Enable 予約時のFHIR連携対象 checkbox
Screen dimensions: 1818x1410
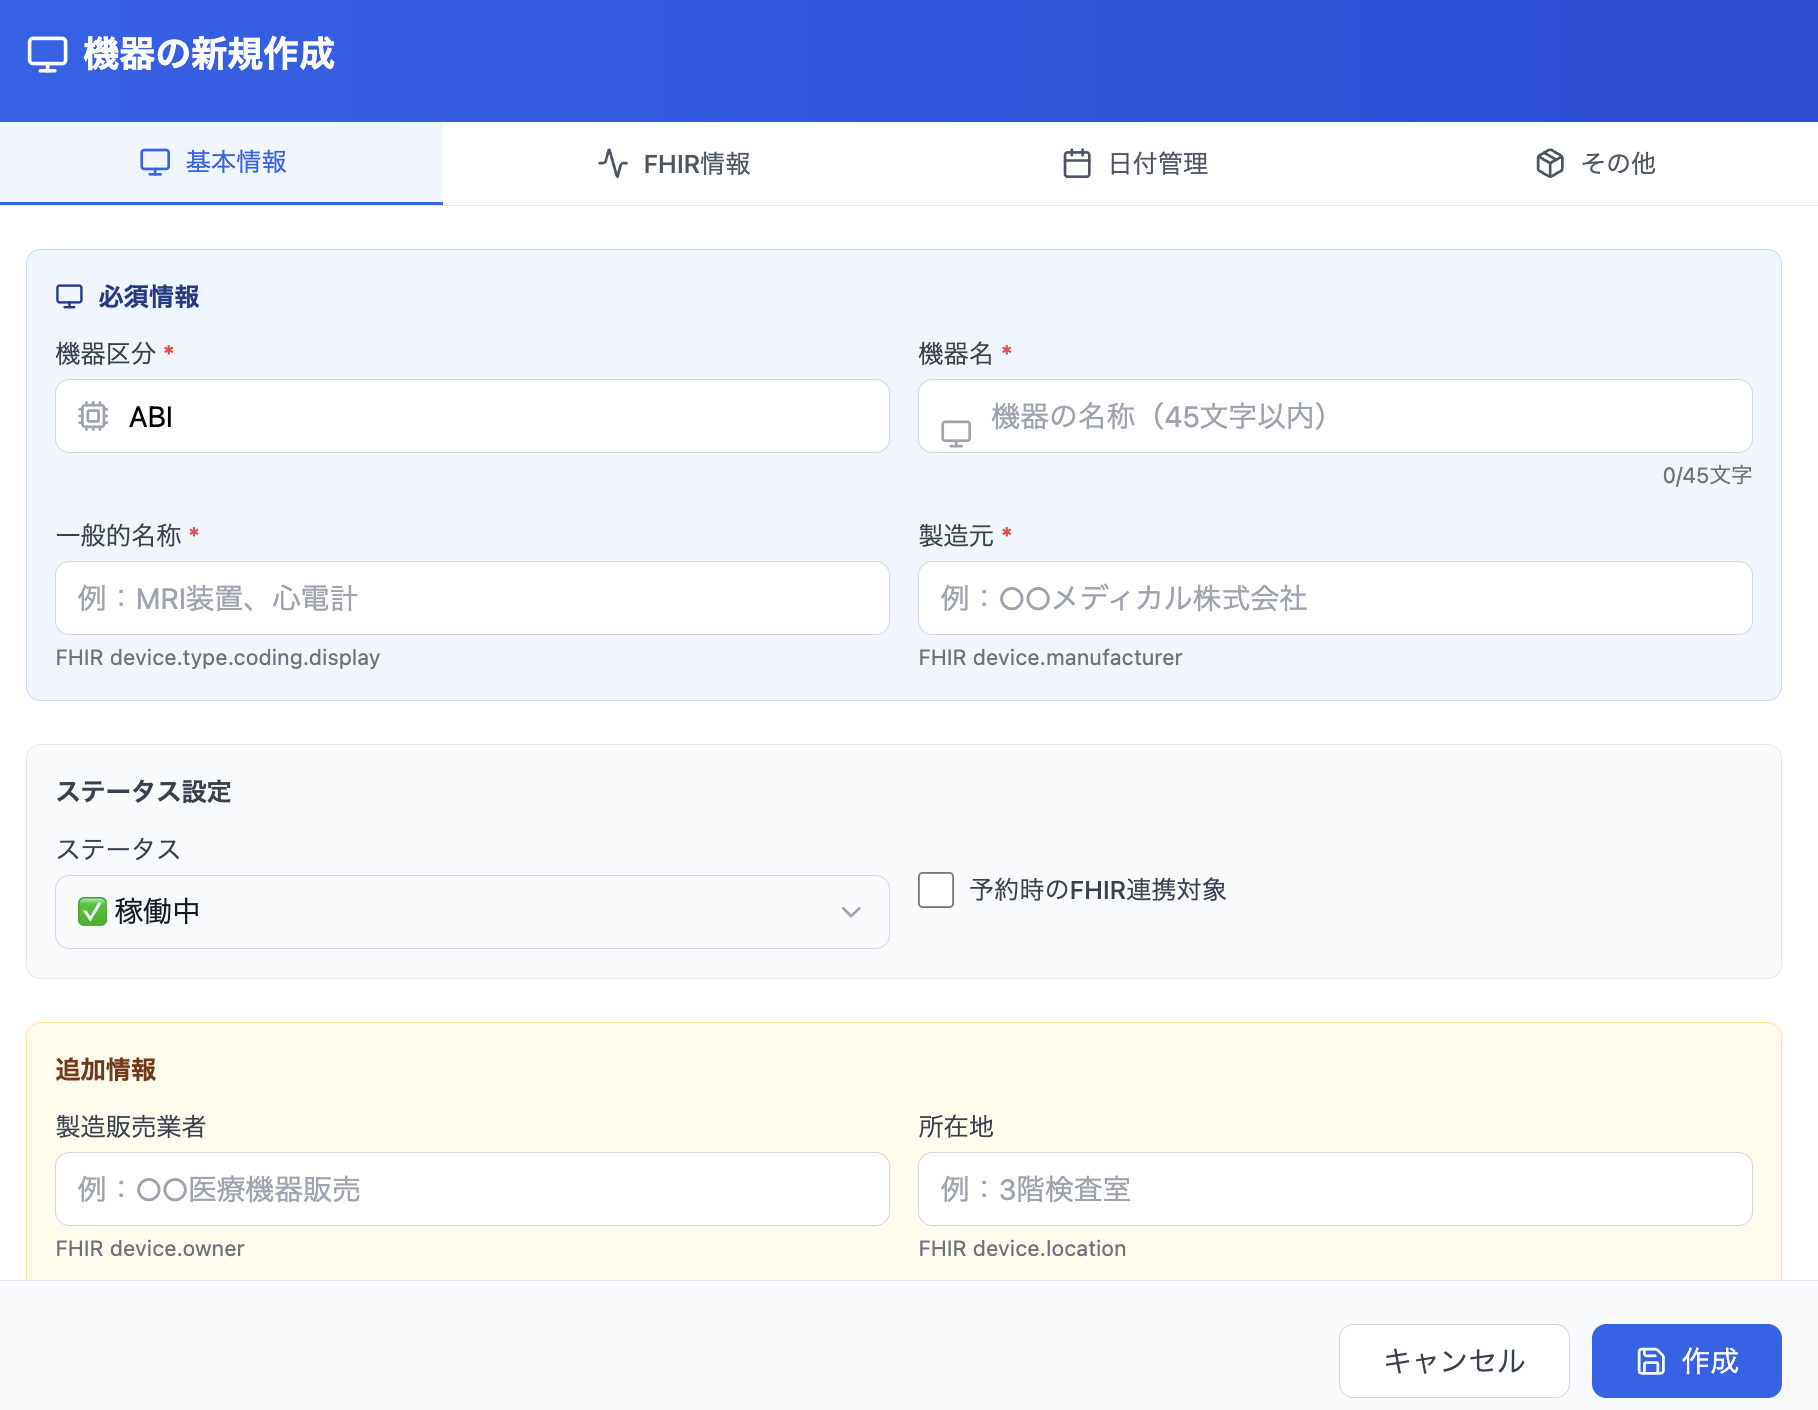coord(936,890)
